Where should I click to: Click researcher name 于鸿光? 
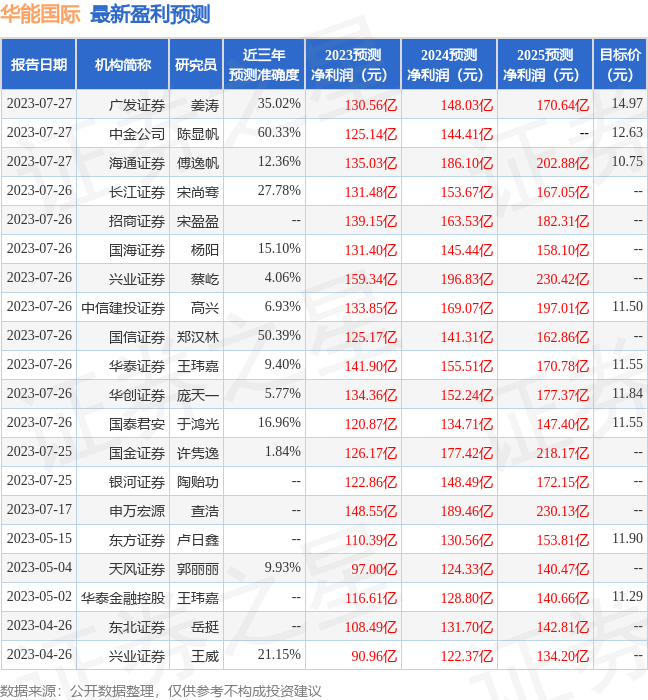pyautogui.click(x=198, y=425)
